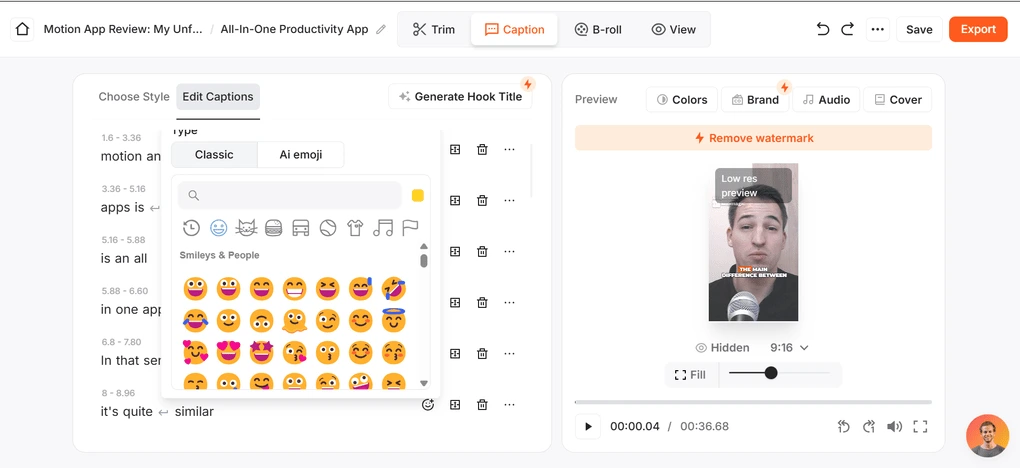Switch emoji type to Ai emoji

pyautogui.click(x=300, y=154)
